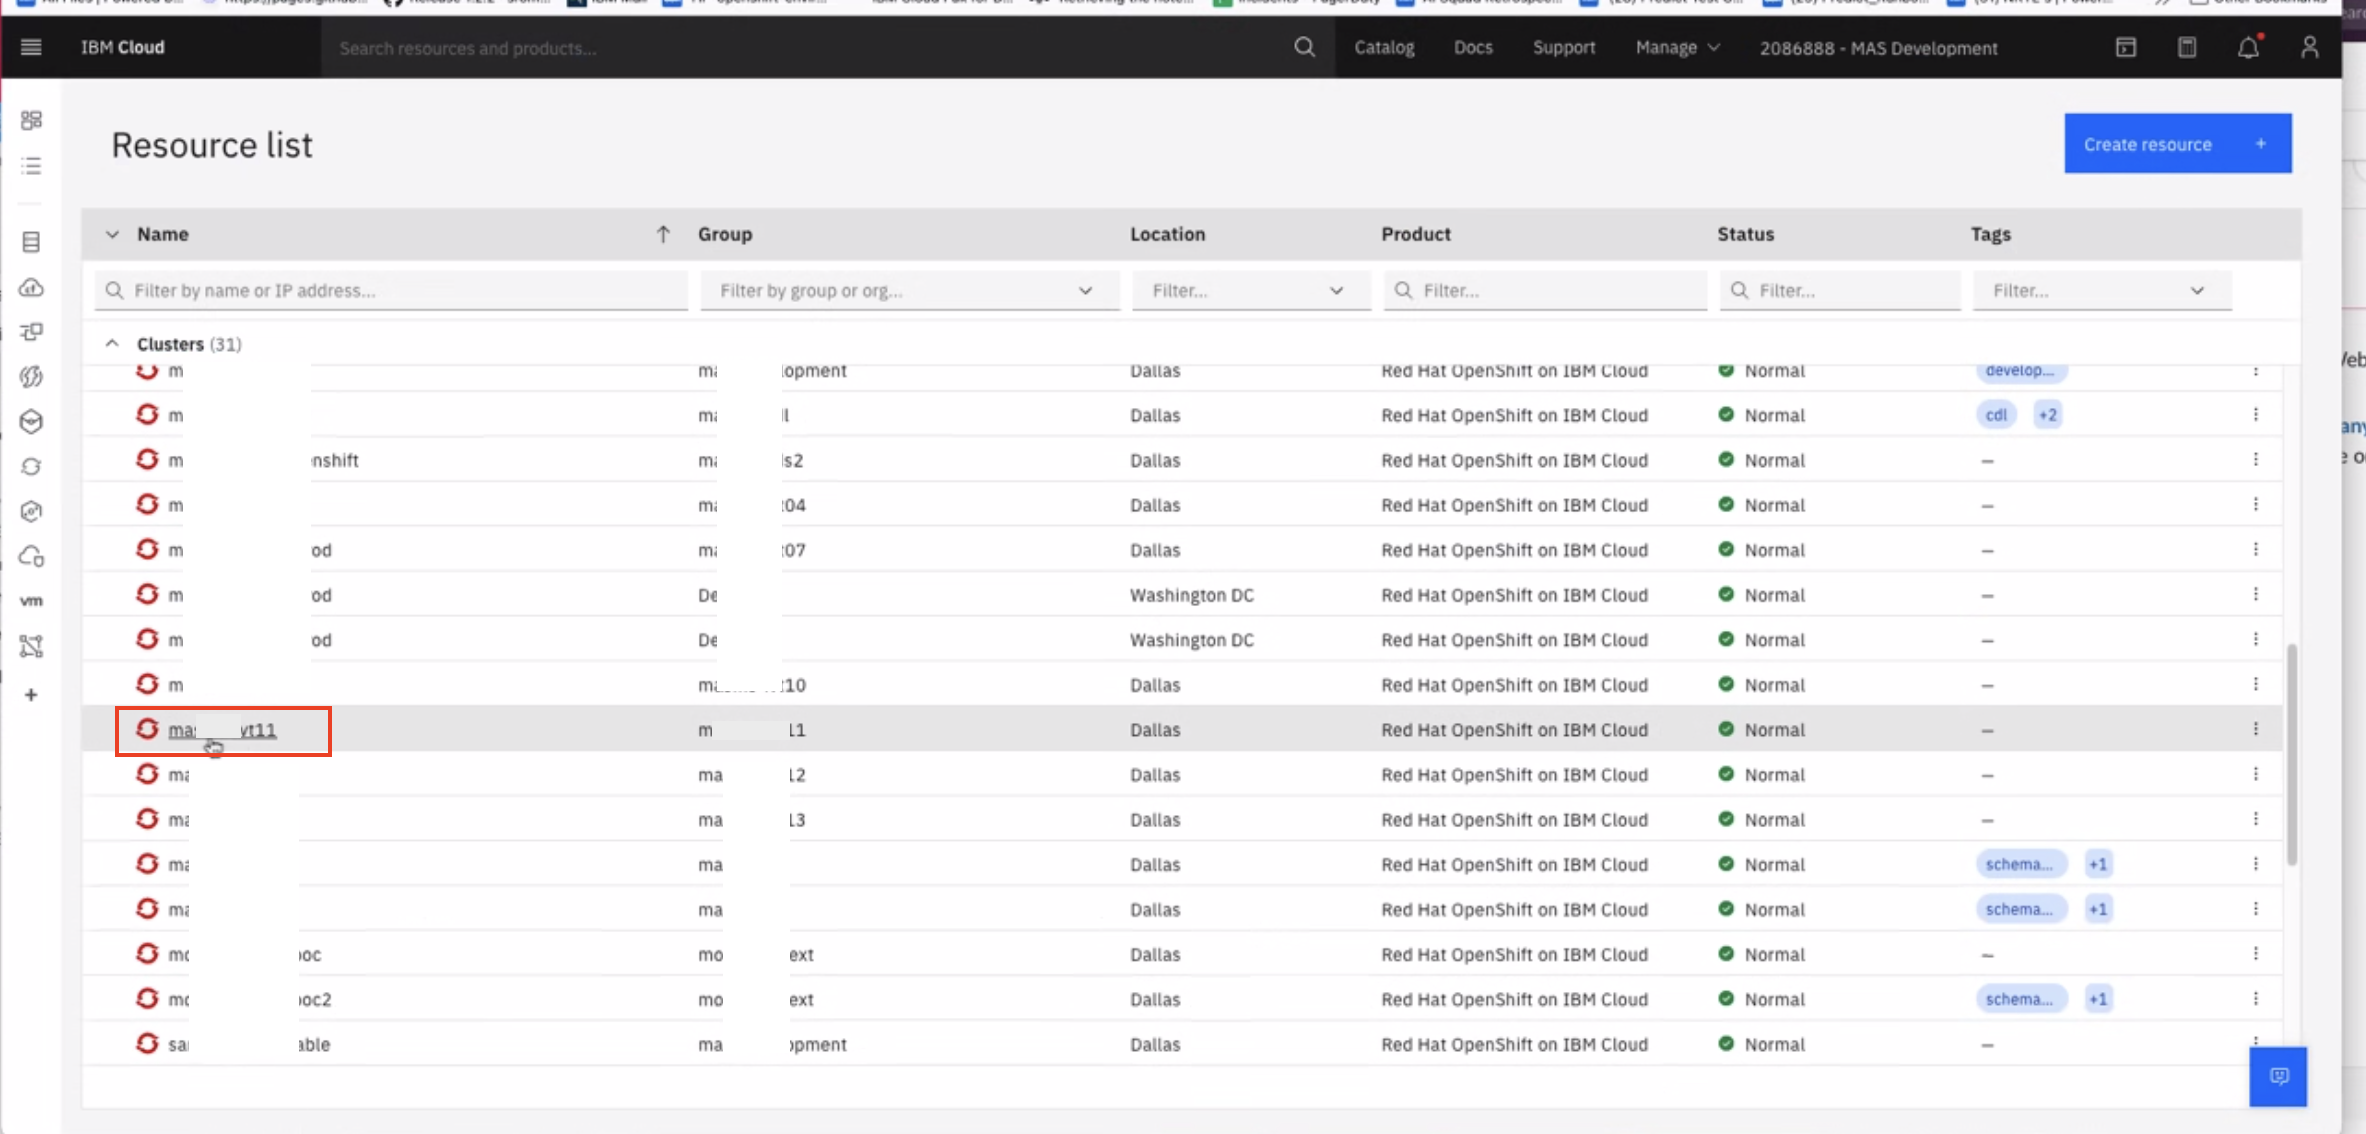
Task: Click the cloud with lock sidebar icon
Action: (31, 556)
